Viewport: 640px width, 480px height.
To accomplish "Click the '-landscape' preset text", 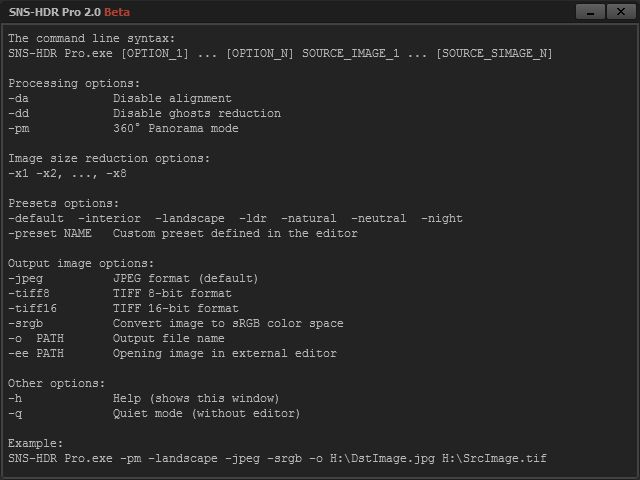I will (x=190, y=218).
